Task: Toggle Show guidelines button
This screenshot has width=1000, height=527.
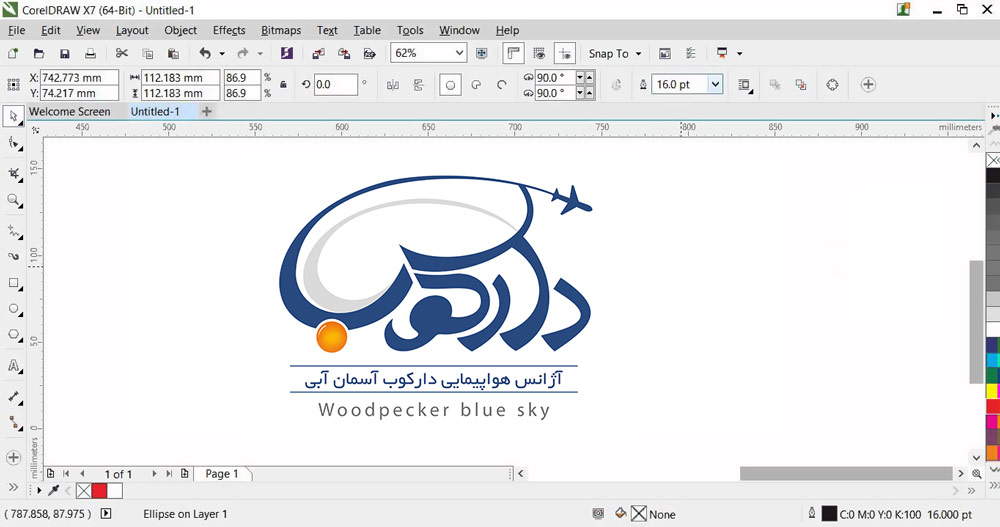Action: 565,54
